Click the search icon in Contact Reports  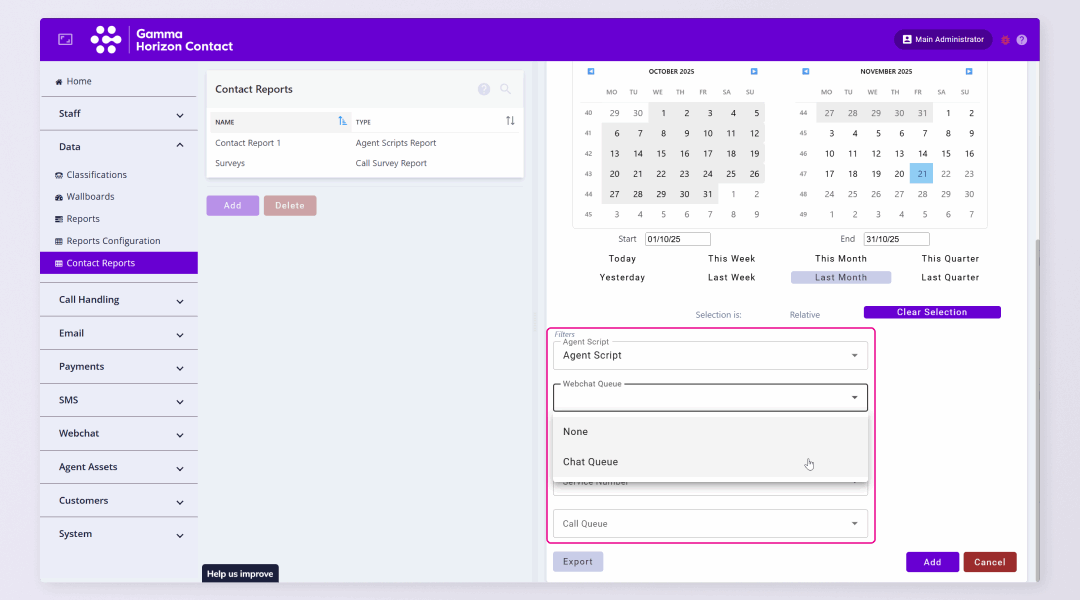coord(505,89)
